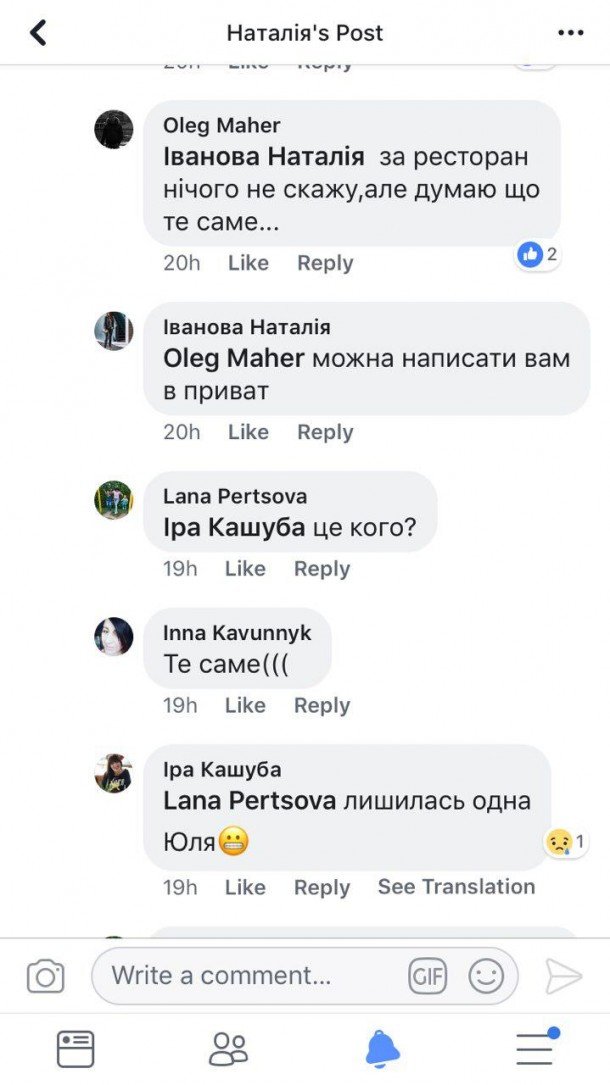
Task: Like Oleg Maher's comment
Action: click(x=248, y=263)
